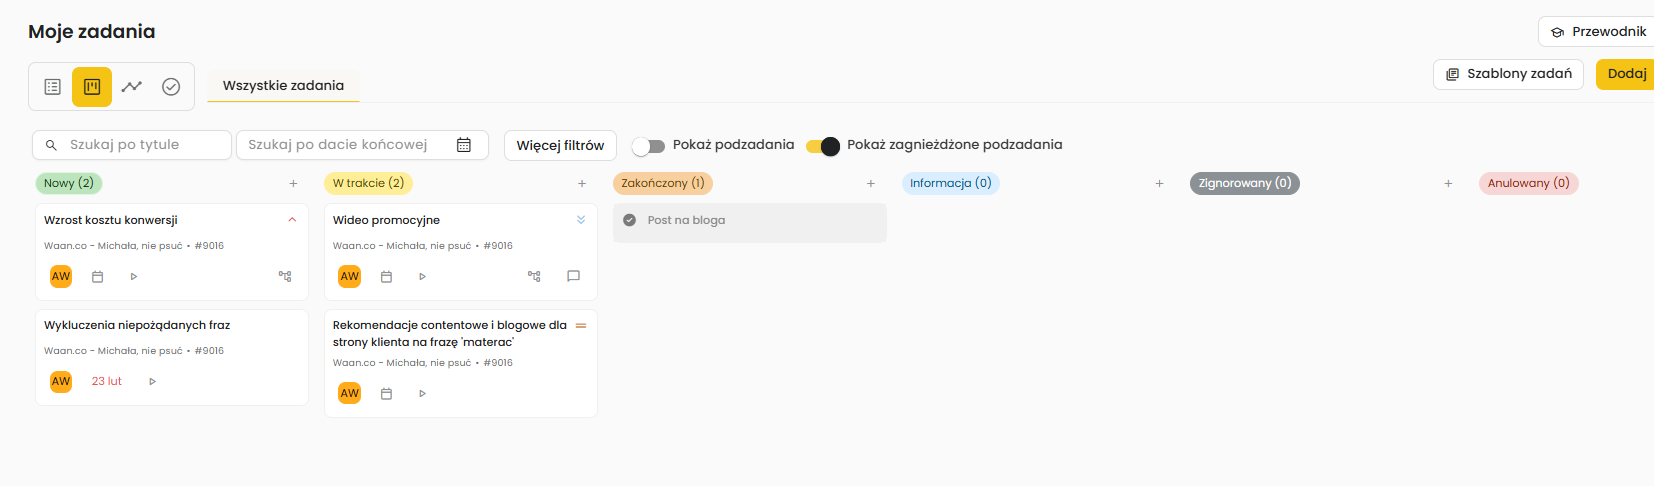Open the chart timeline view icon
The image size is (1654, 486).
click(132, 87)
